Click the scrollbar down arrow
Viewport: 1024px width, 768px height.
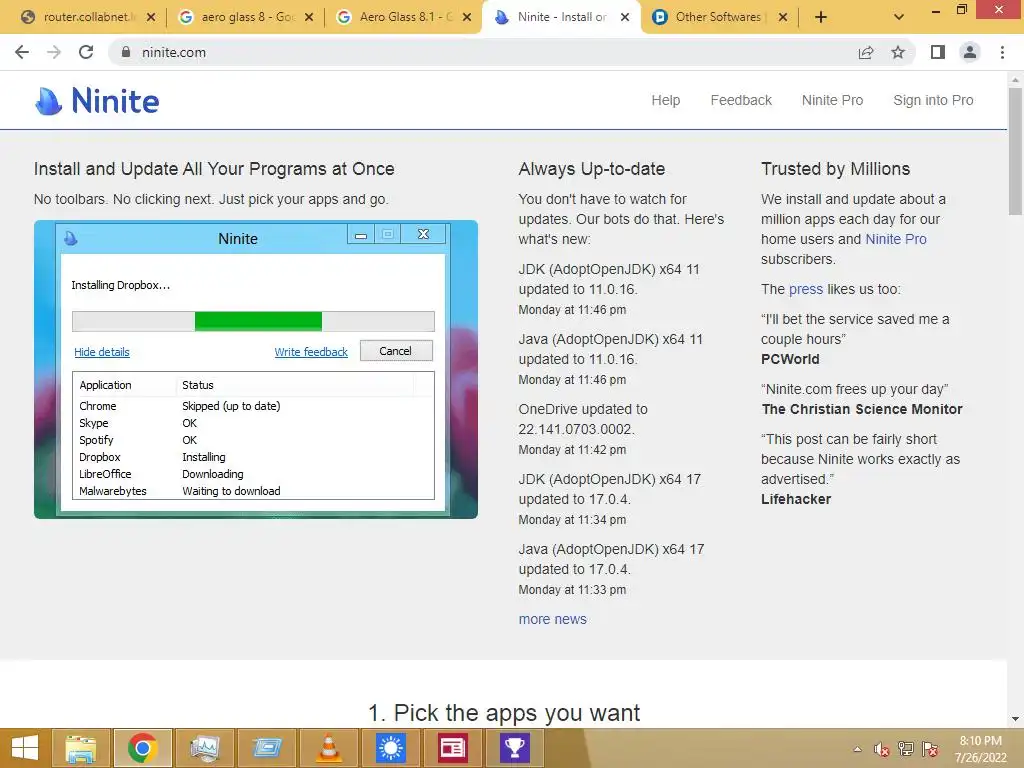tap(1015, 719)
